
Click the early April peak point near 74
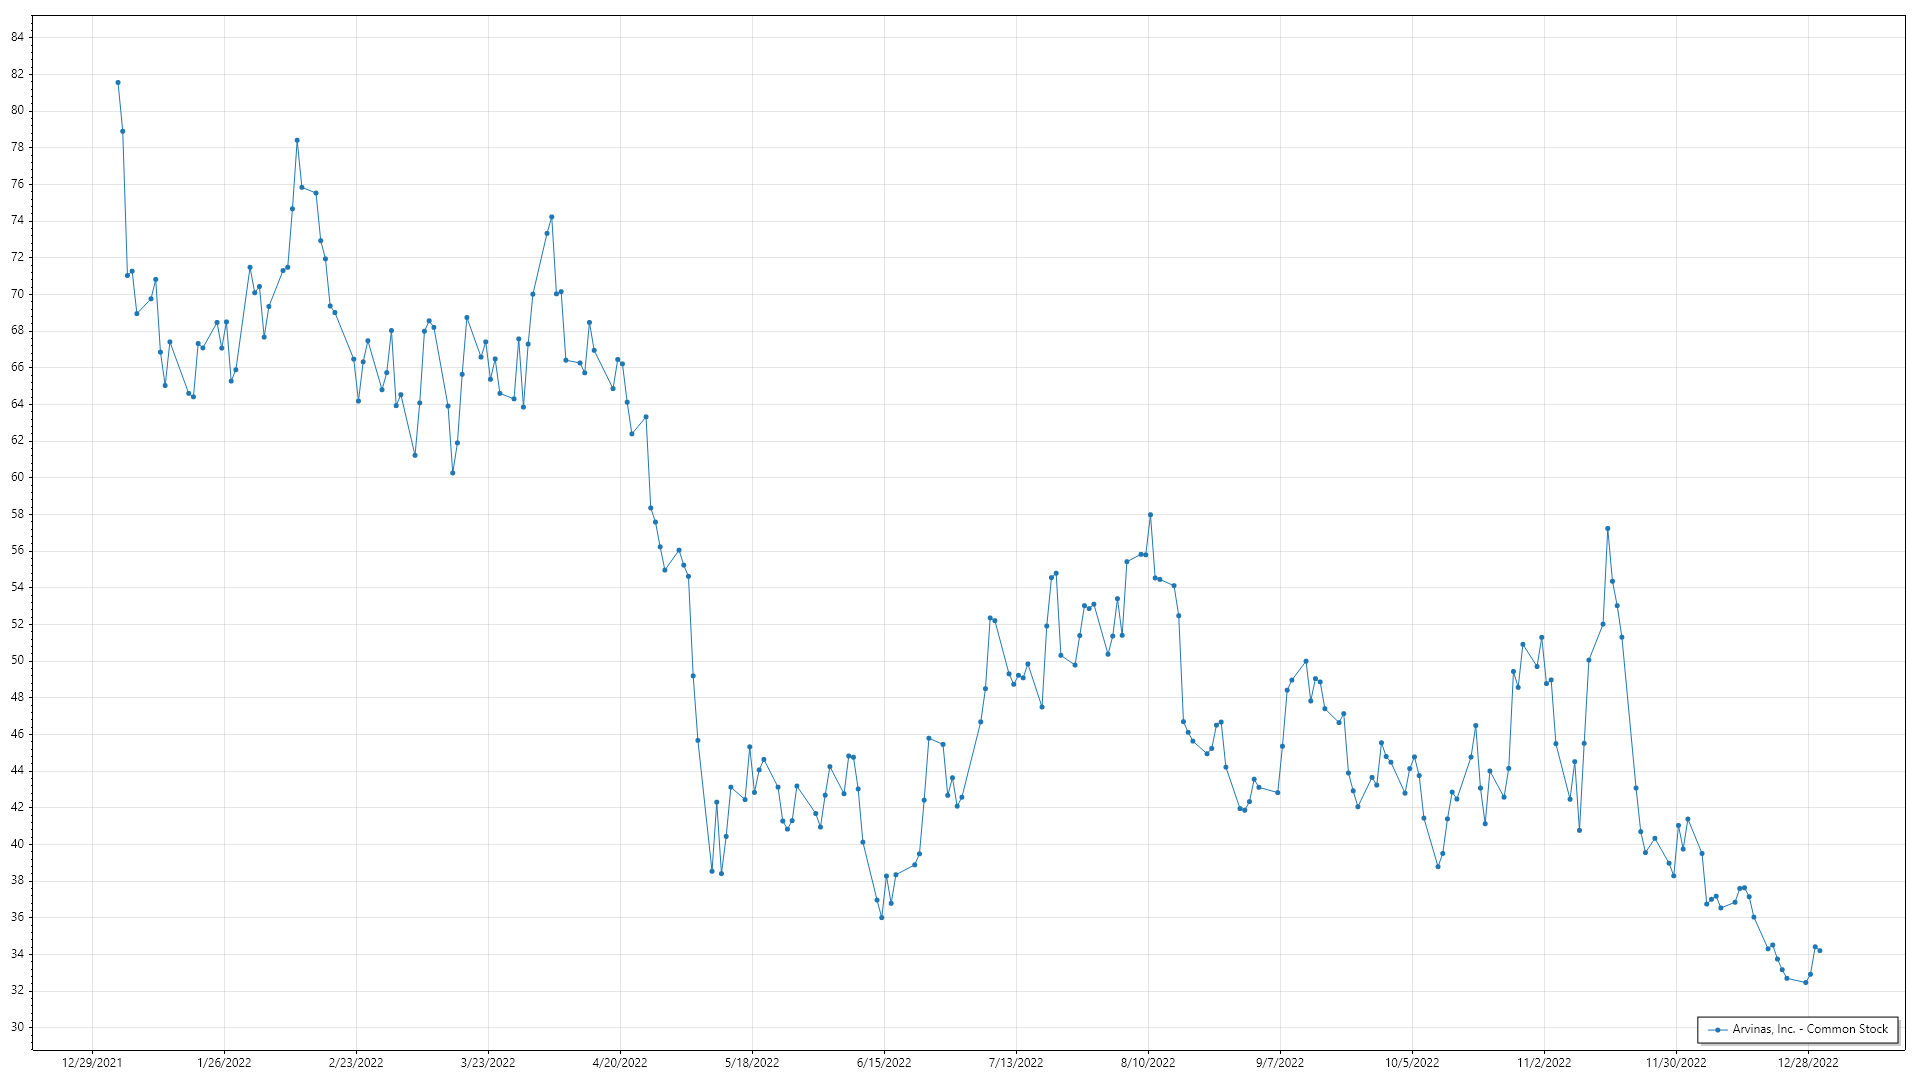tap(551, 217)
